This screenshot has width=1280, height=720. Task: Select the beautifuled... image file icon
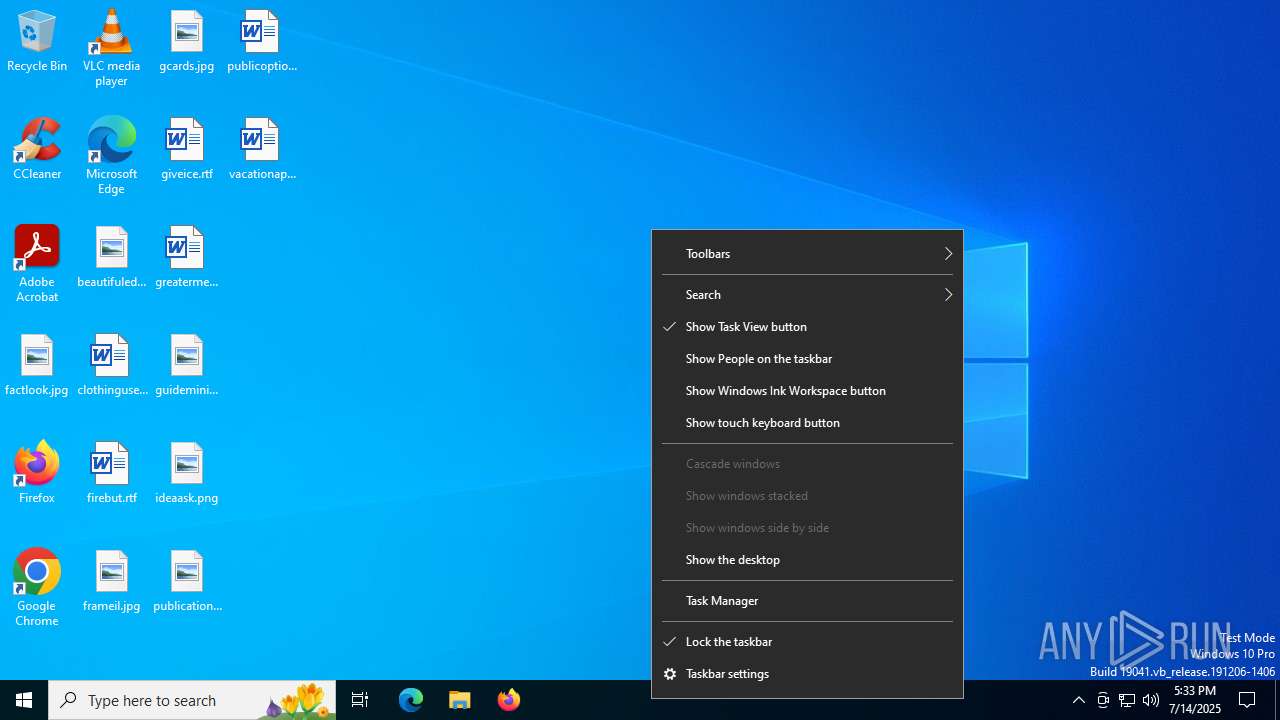[111, 258]
